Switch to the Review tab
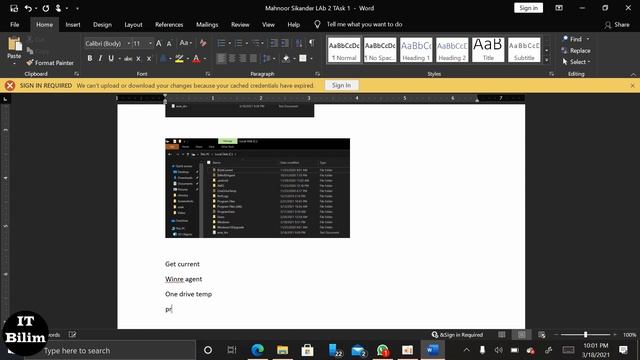 [240, 24]
